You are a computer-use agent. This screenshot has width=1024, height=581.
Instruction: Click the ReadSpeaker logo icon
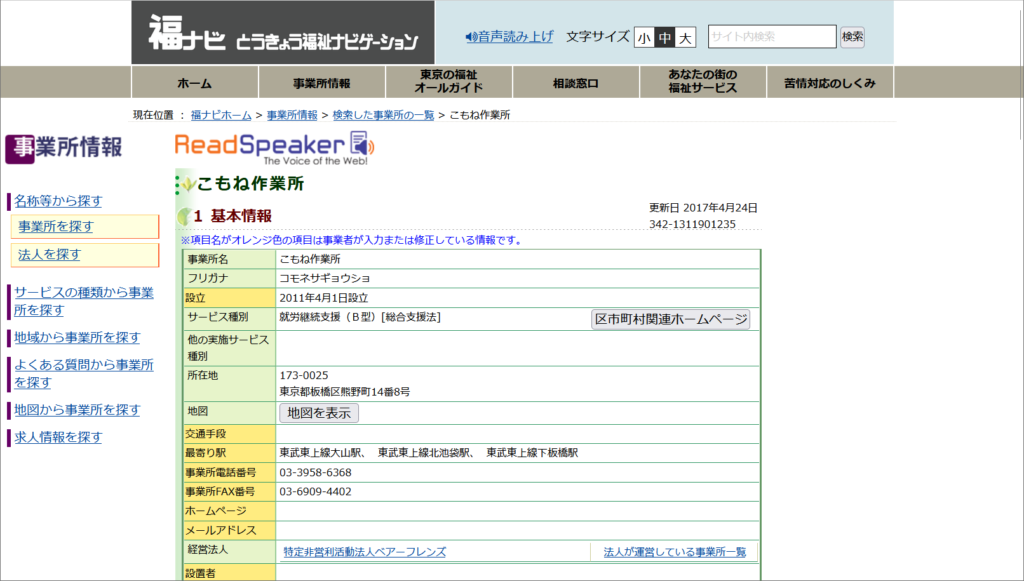coord(272,146)
